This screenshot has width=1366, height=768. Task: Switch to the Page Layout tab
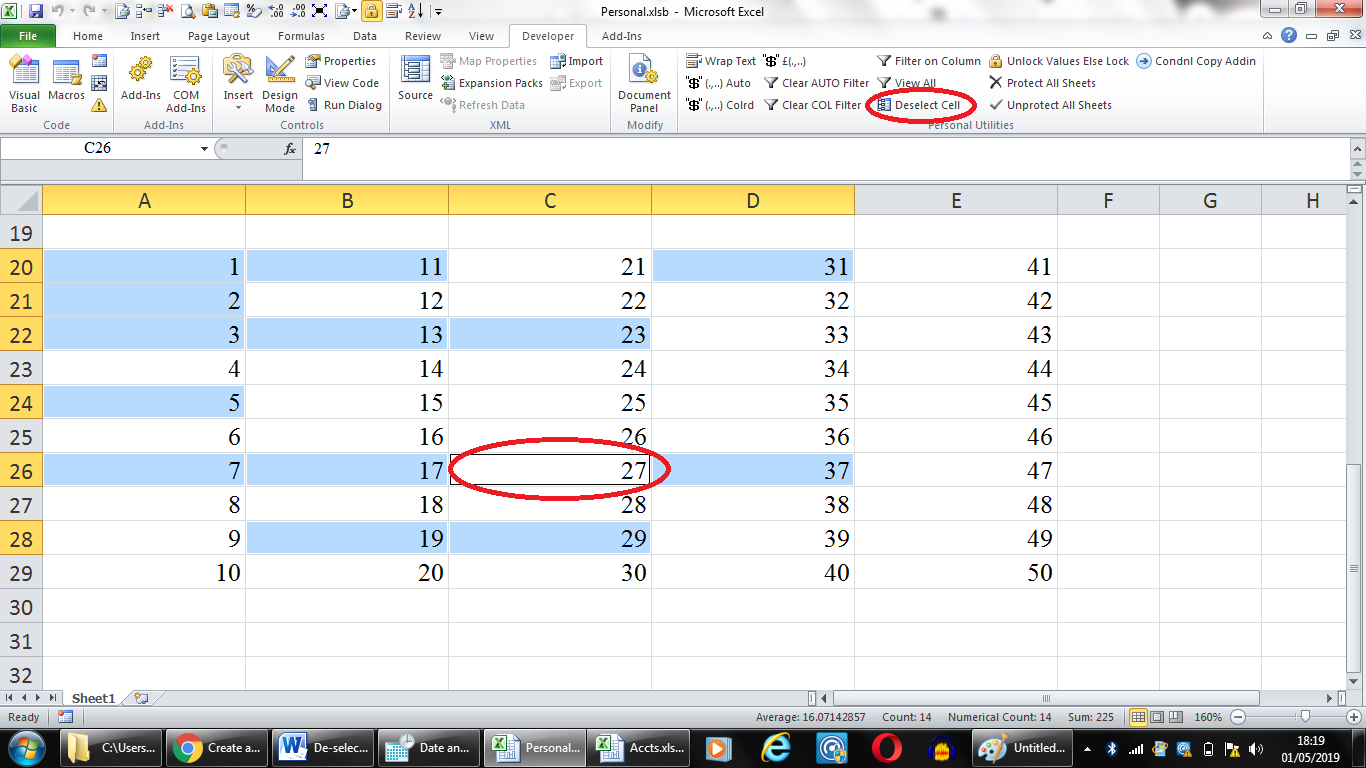coord(219,36)
